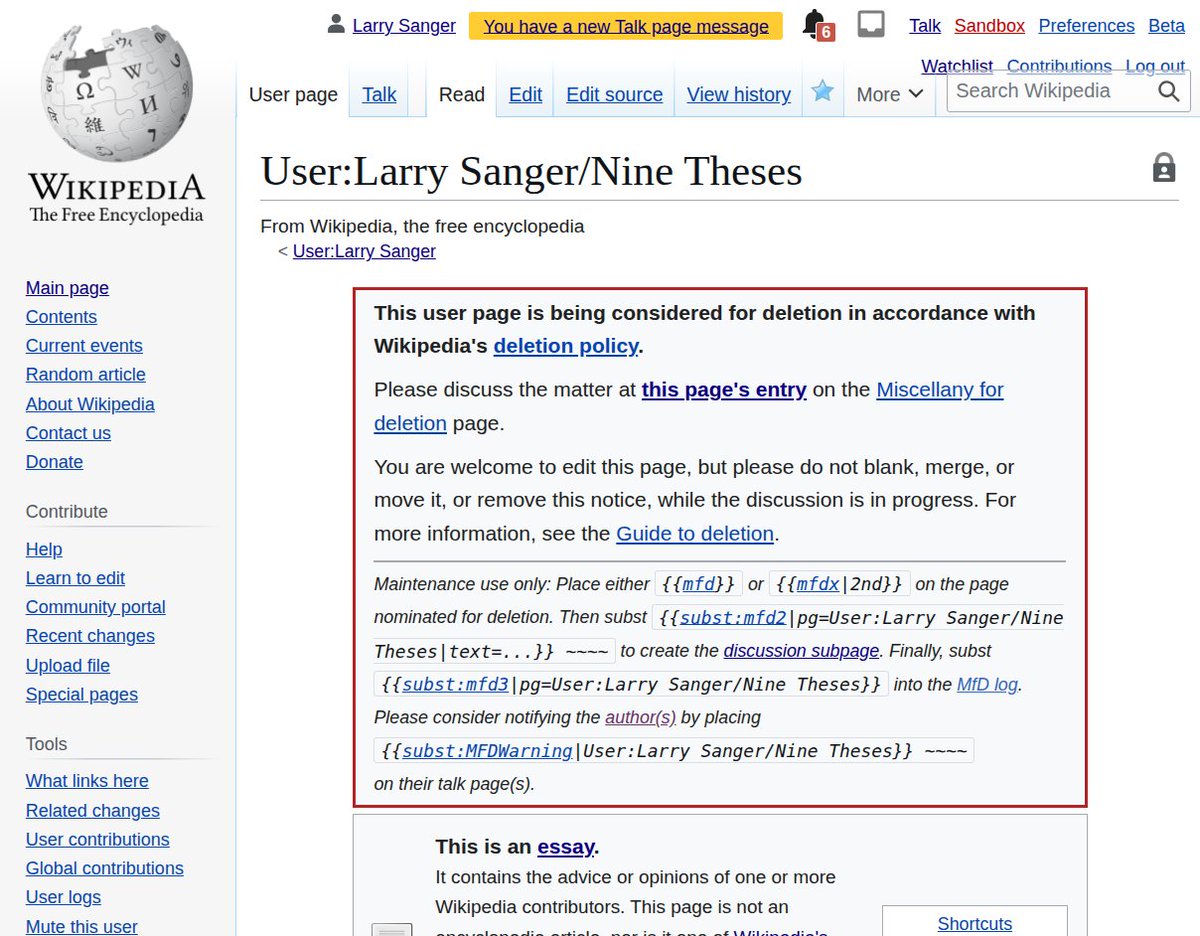
Task: Open the mfdx template link
Action: pyautogui.click(x=818, y=584)
